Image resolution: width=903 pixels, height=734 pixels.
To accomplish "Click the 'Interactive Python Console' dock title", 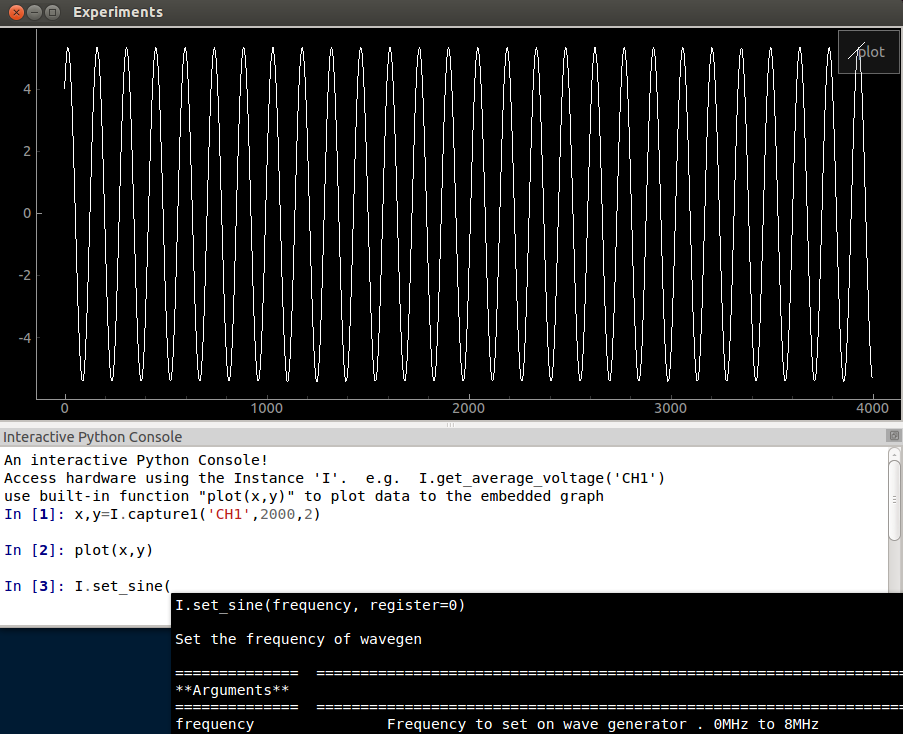I will (x=92, y=437).
